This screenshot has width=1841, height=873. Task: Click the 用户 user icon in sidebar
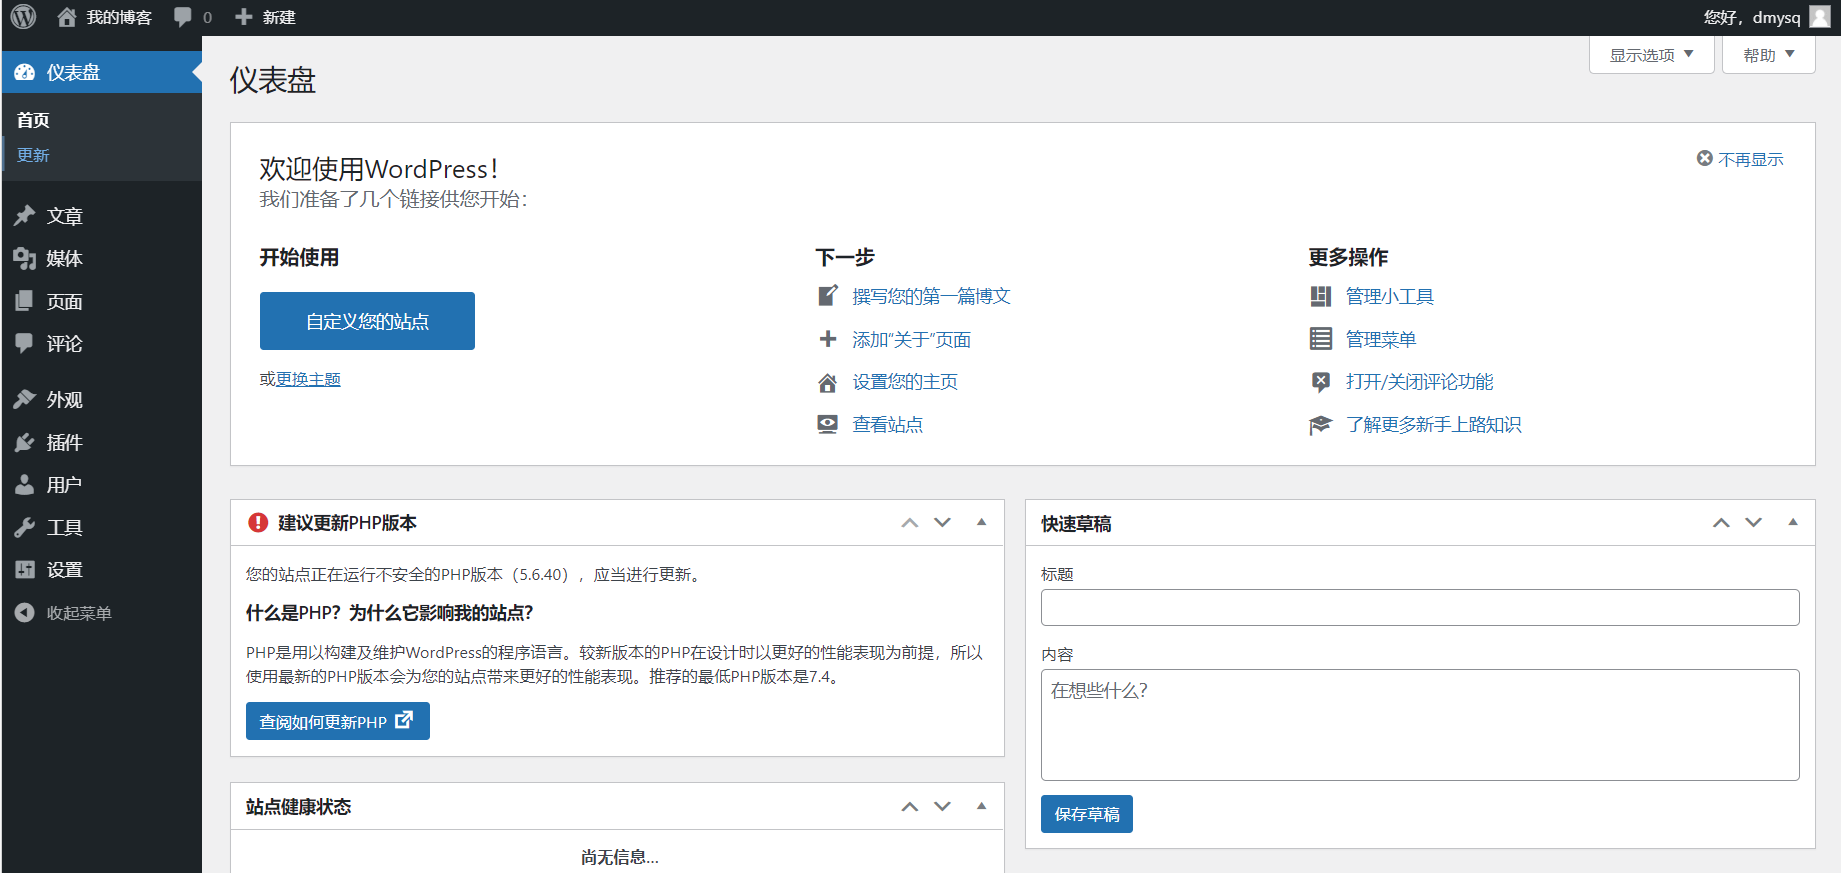[x=25, y=484]
